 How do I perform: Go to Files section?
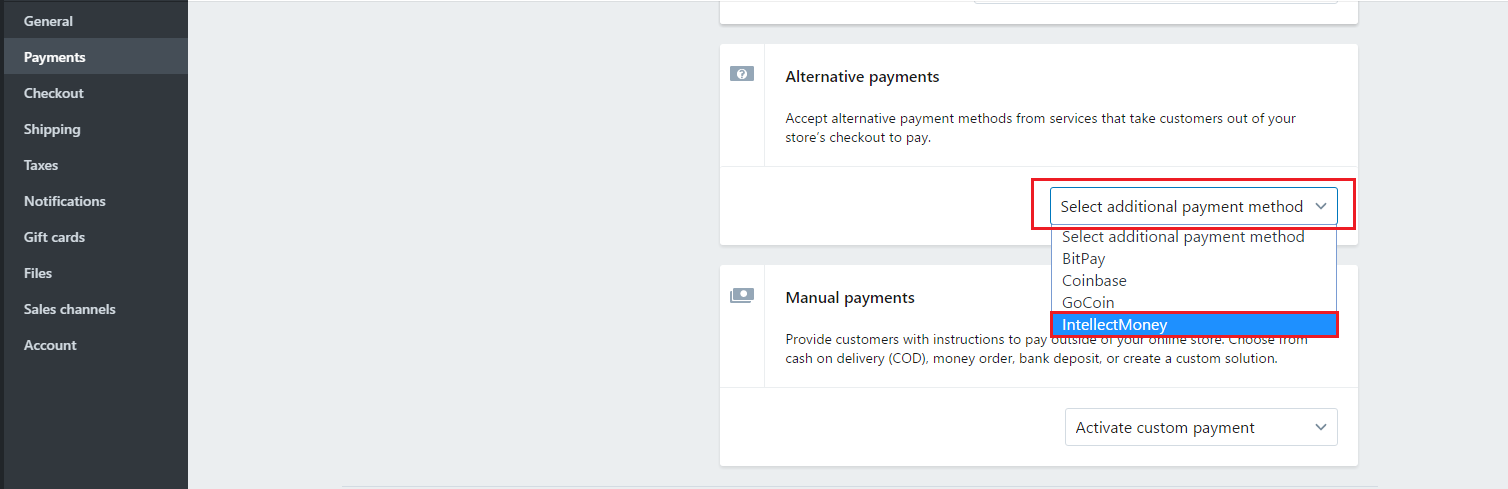click(x=38, y=273)
